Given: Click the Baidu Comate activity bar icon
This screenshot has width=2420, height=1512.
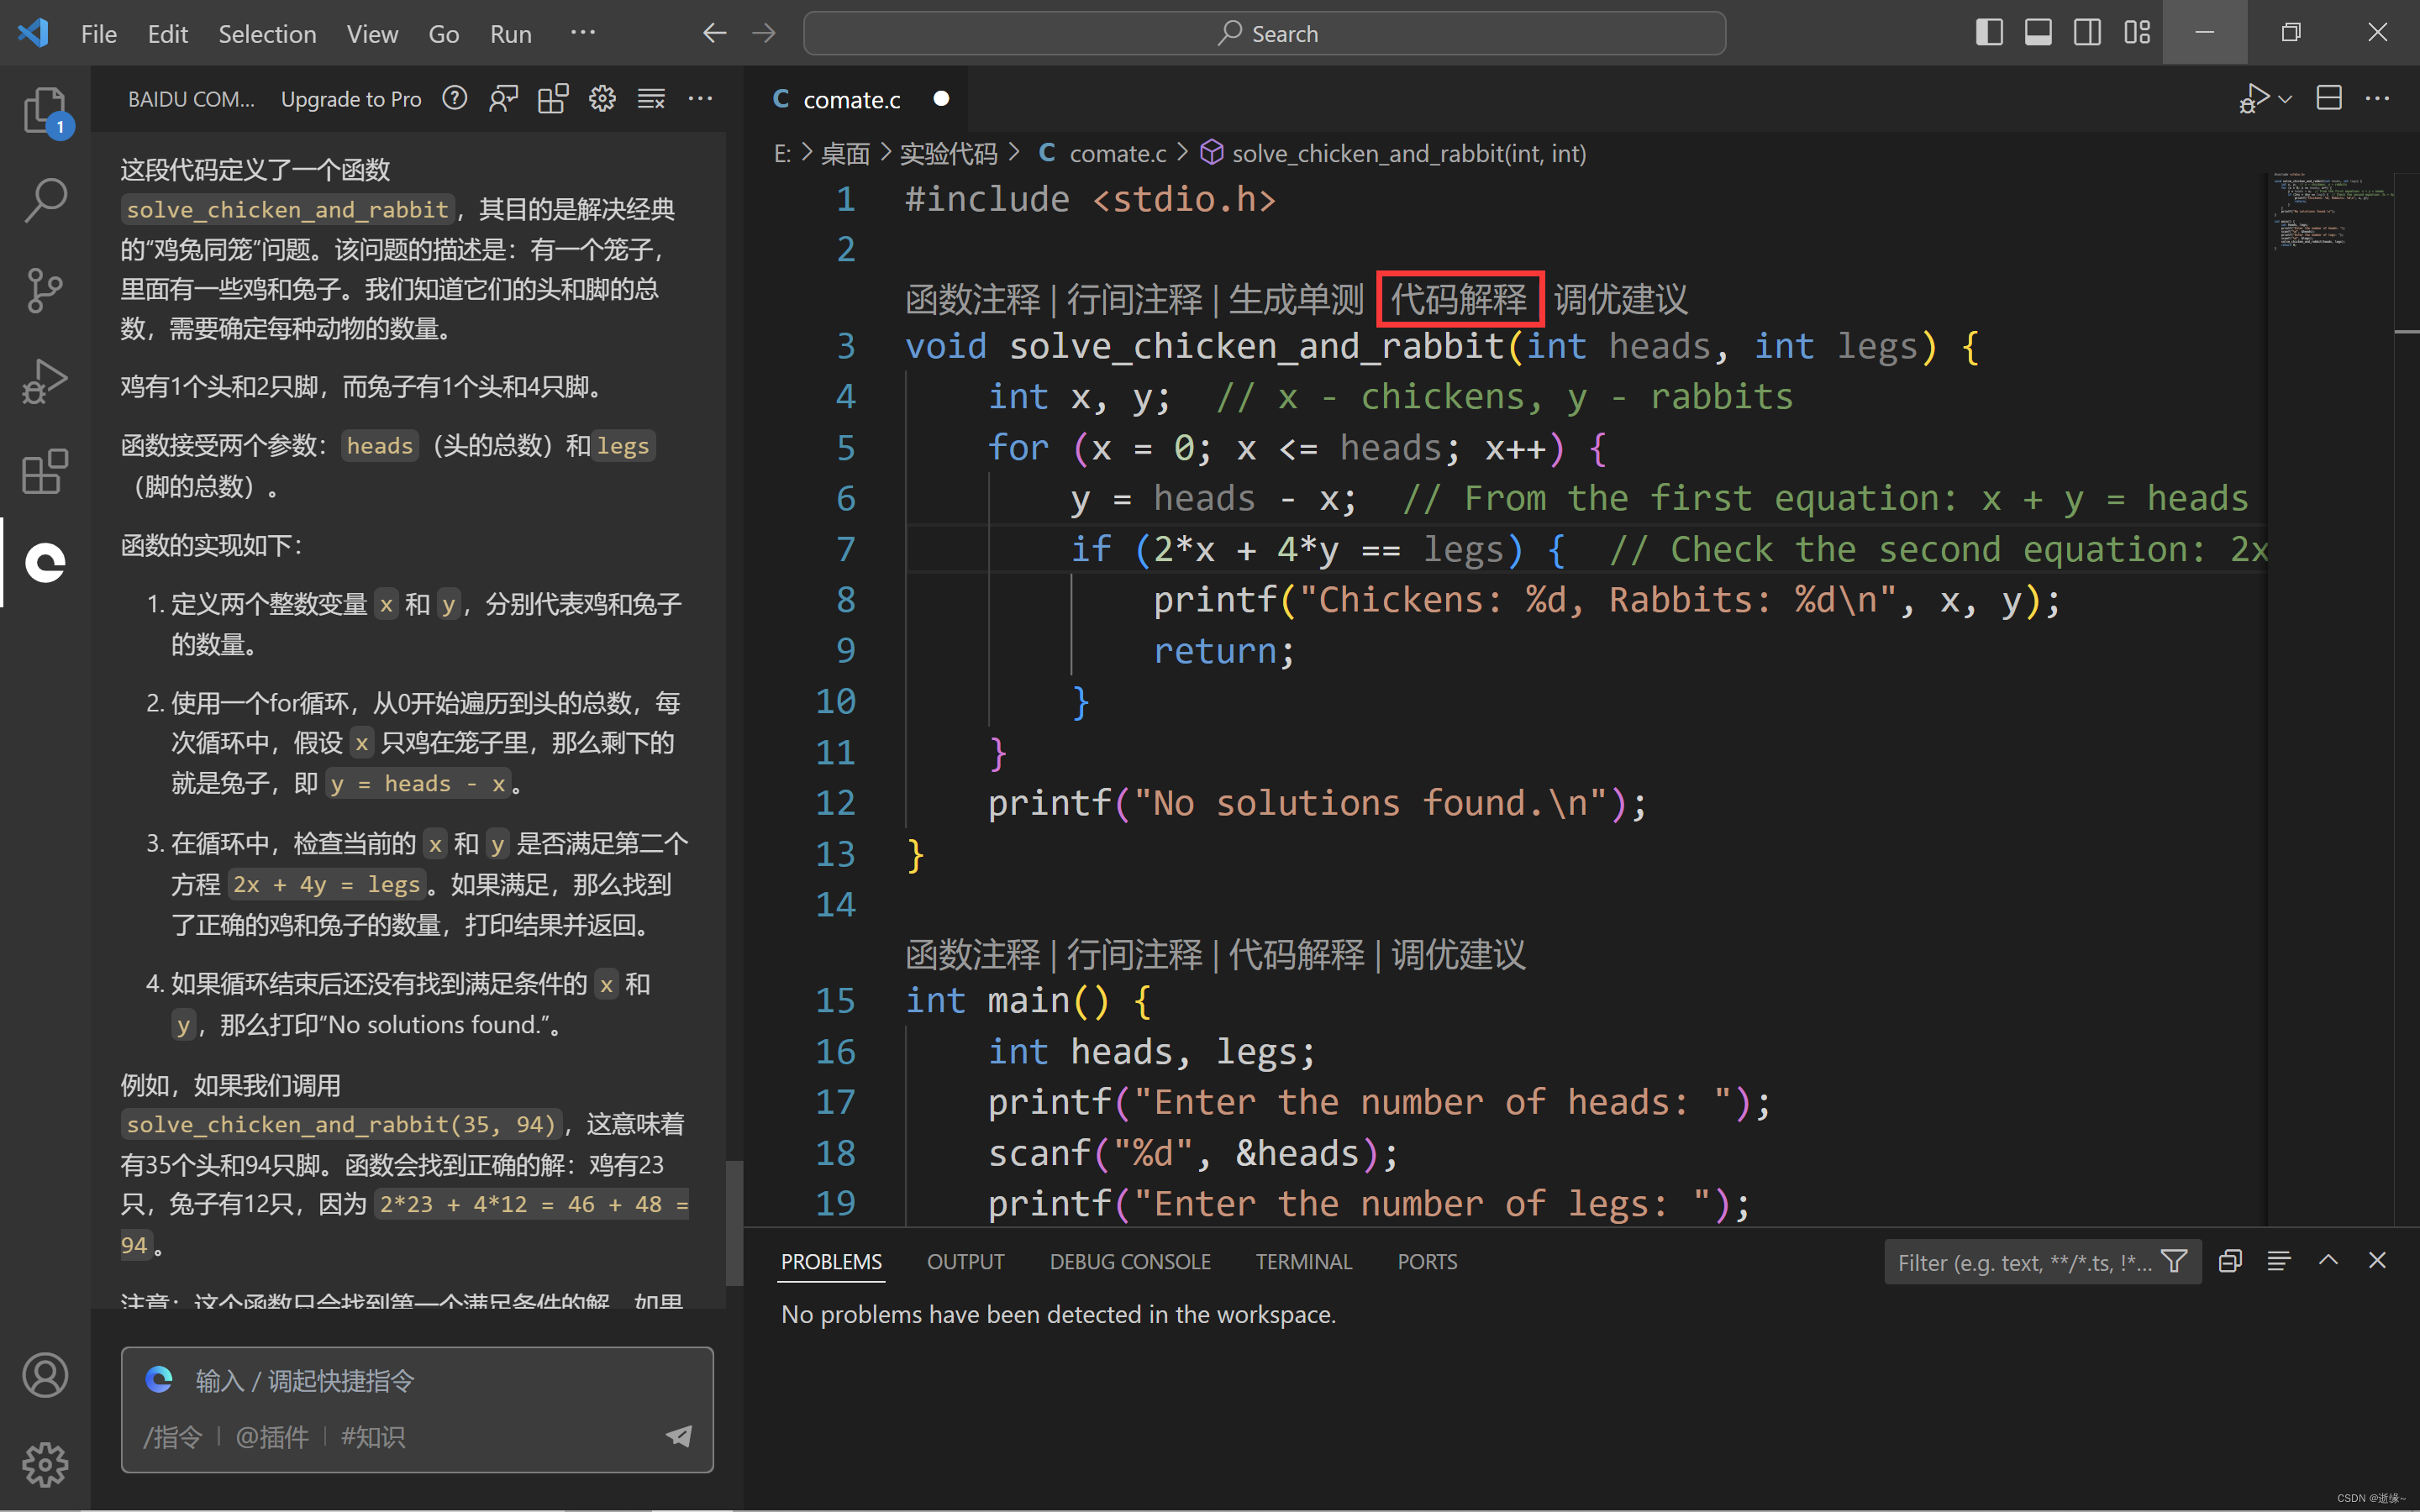Looking at the screenshot, I should click(44, 562).
